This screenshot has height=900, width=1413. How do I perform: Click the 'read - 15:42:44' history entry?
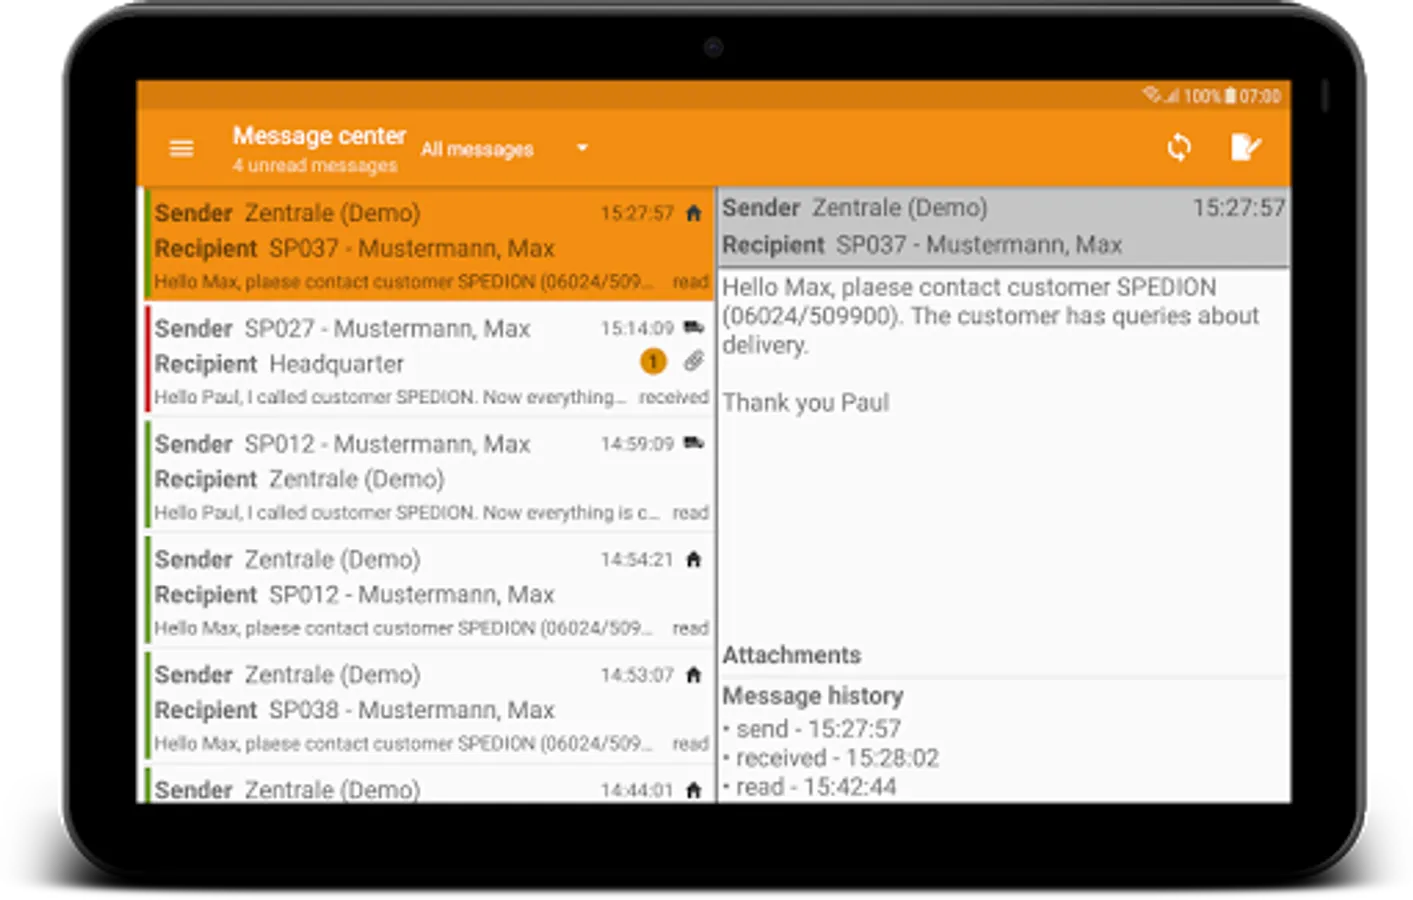(x=809, y=787)
